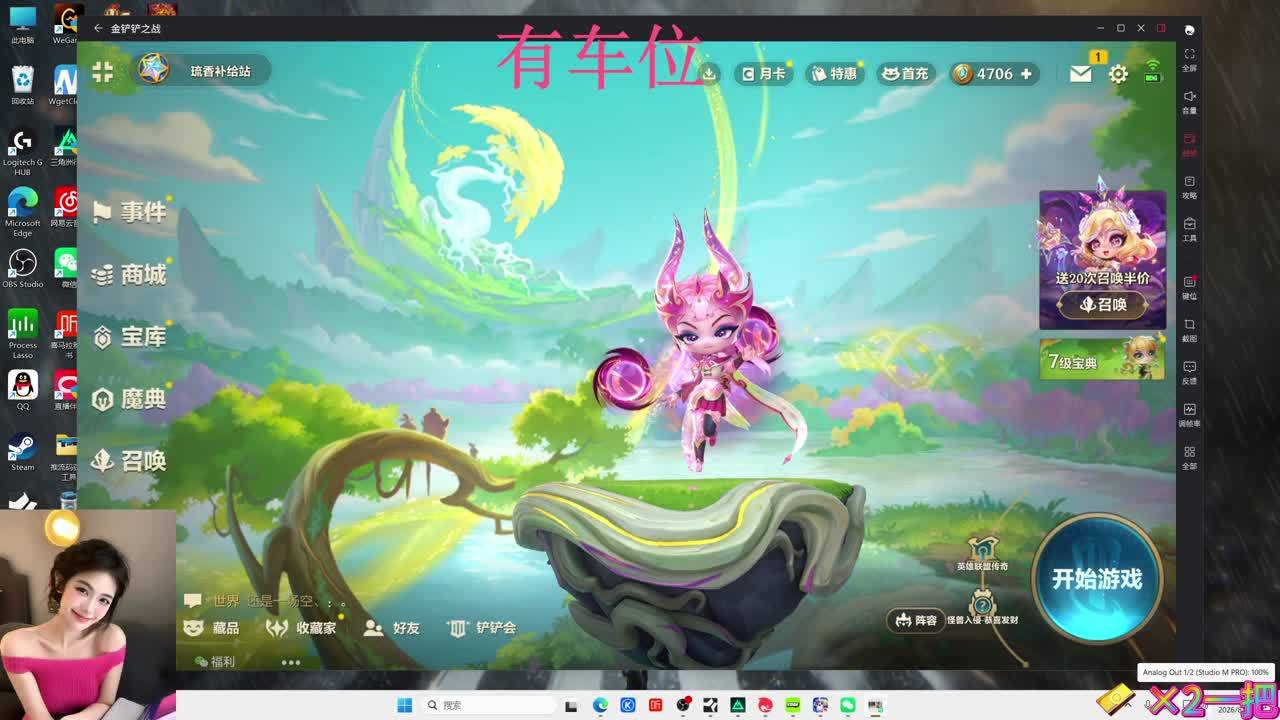Open Microsoft Edge from the taskbar

coord(600,705)
